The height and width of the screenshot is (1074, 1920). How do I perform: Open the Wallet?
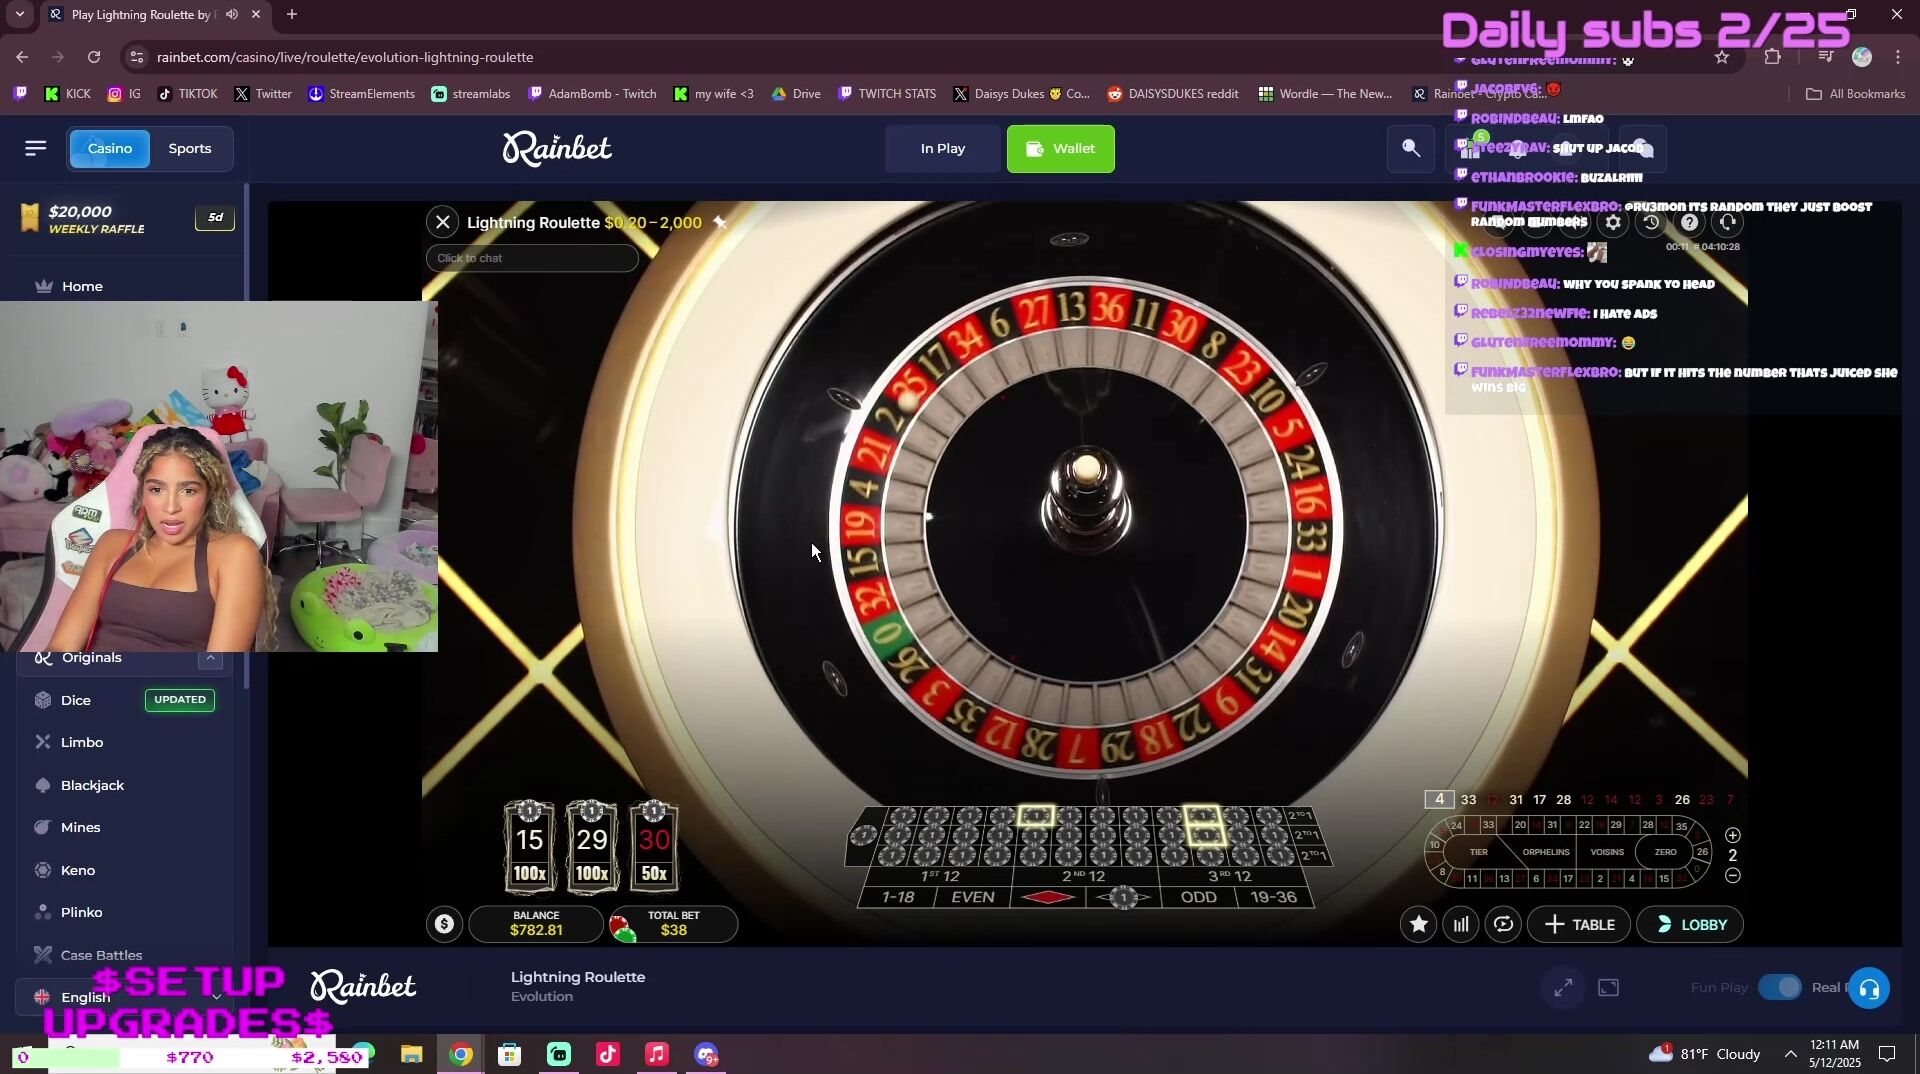coord(1060,148)
